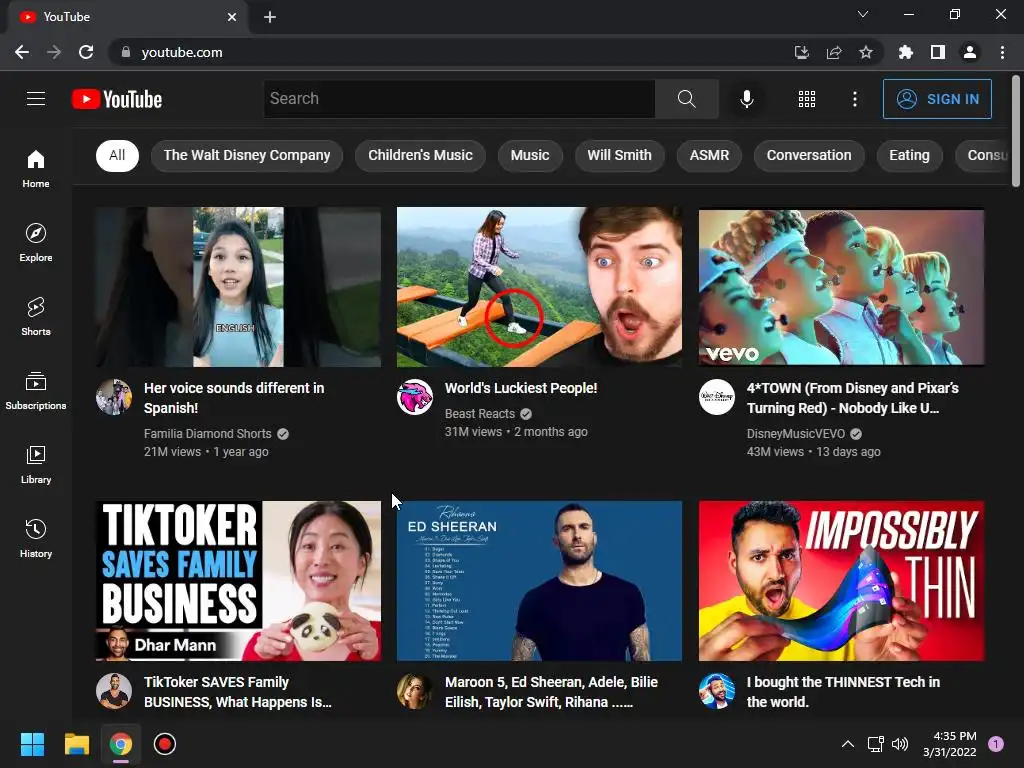Viewport: 1024px width, 768px height.
Task: Expand the Chrome tab search chevron
Action: (863, 14)
